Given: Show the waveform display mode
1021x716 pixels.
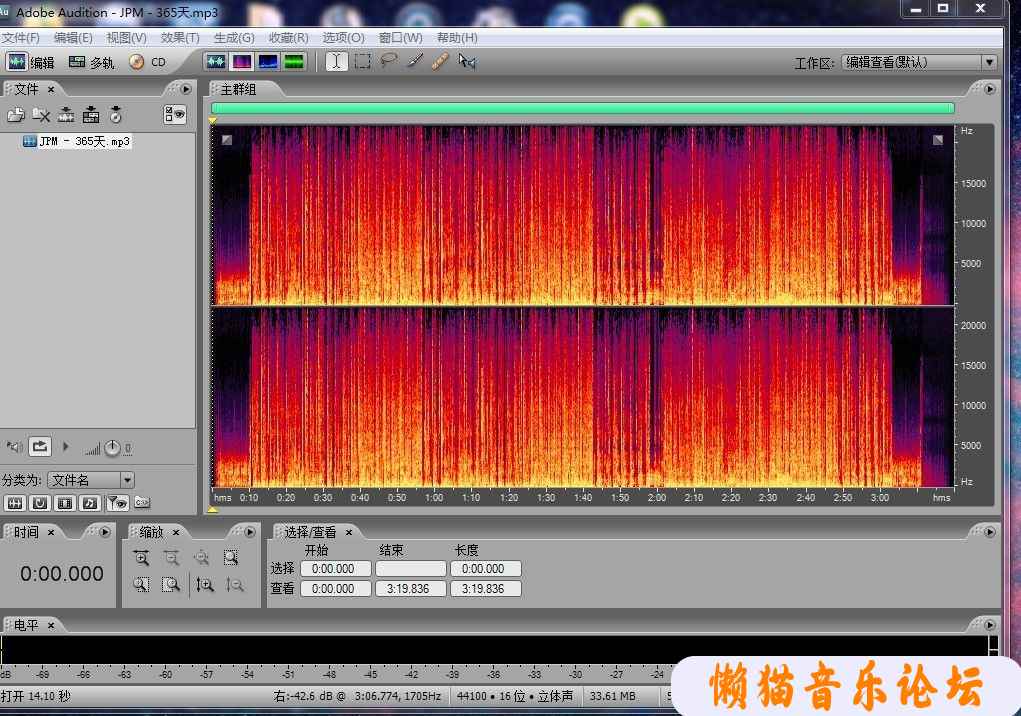Looking at the screenshot, I should pos(216,62).
